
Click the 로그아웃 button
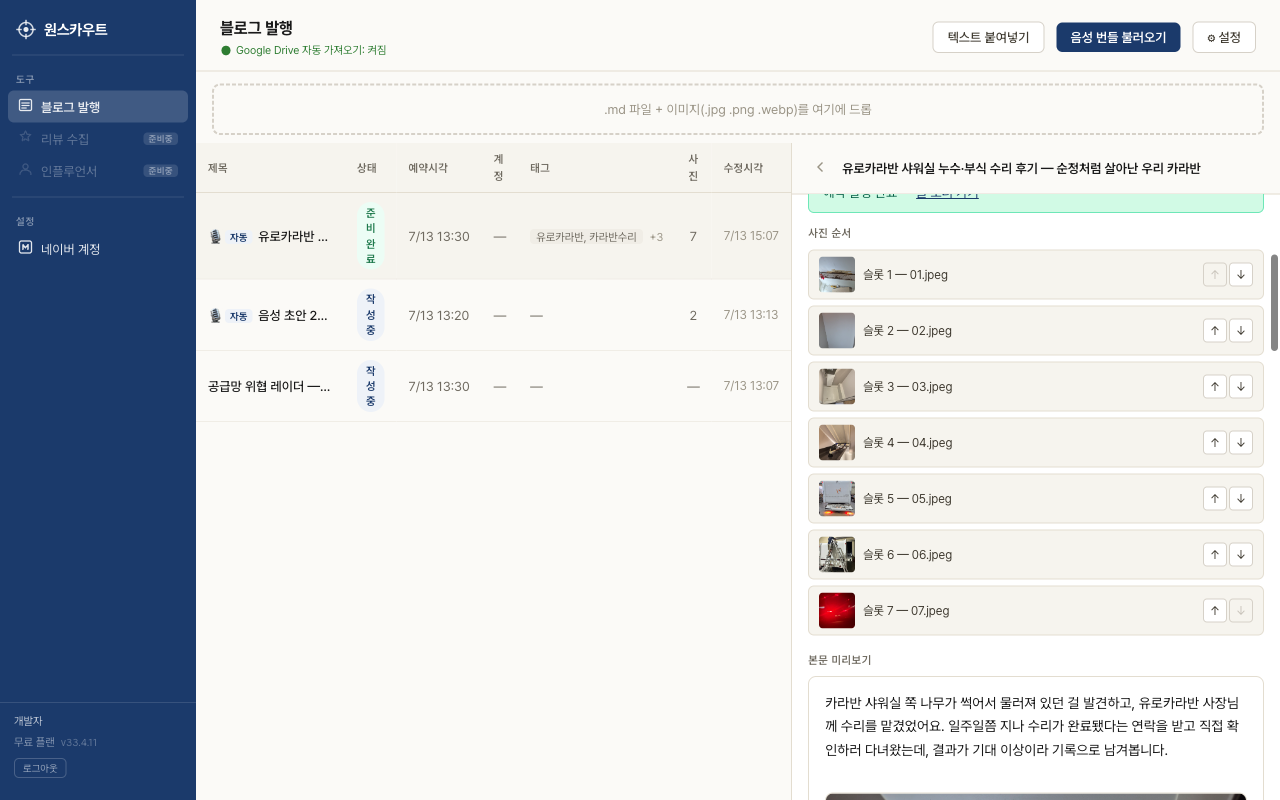point(40,768)
